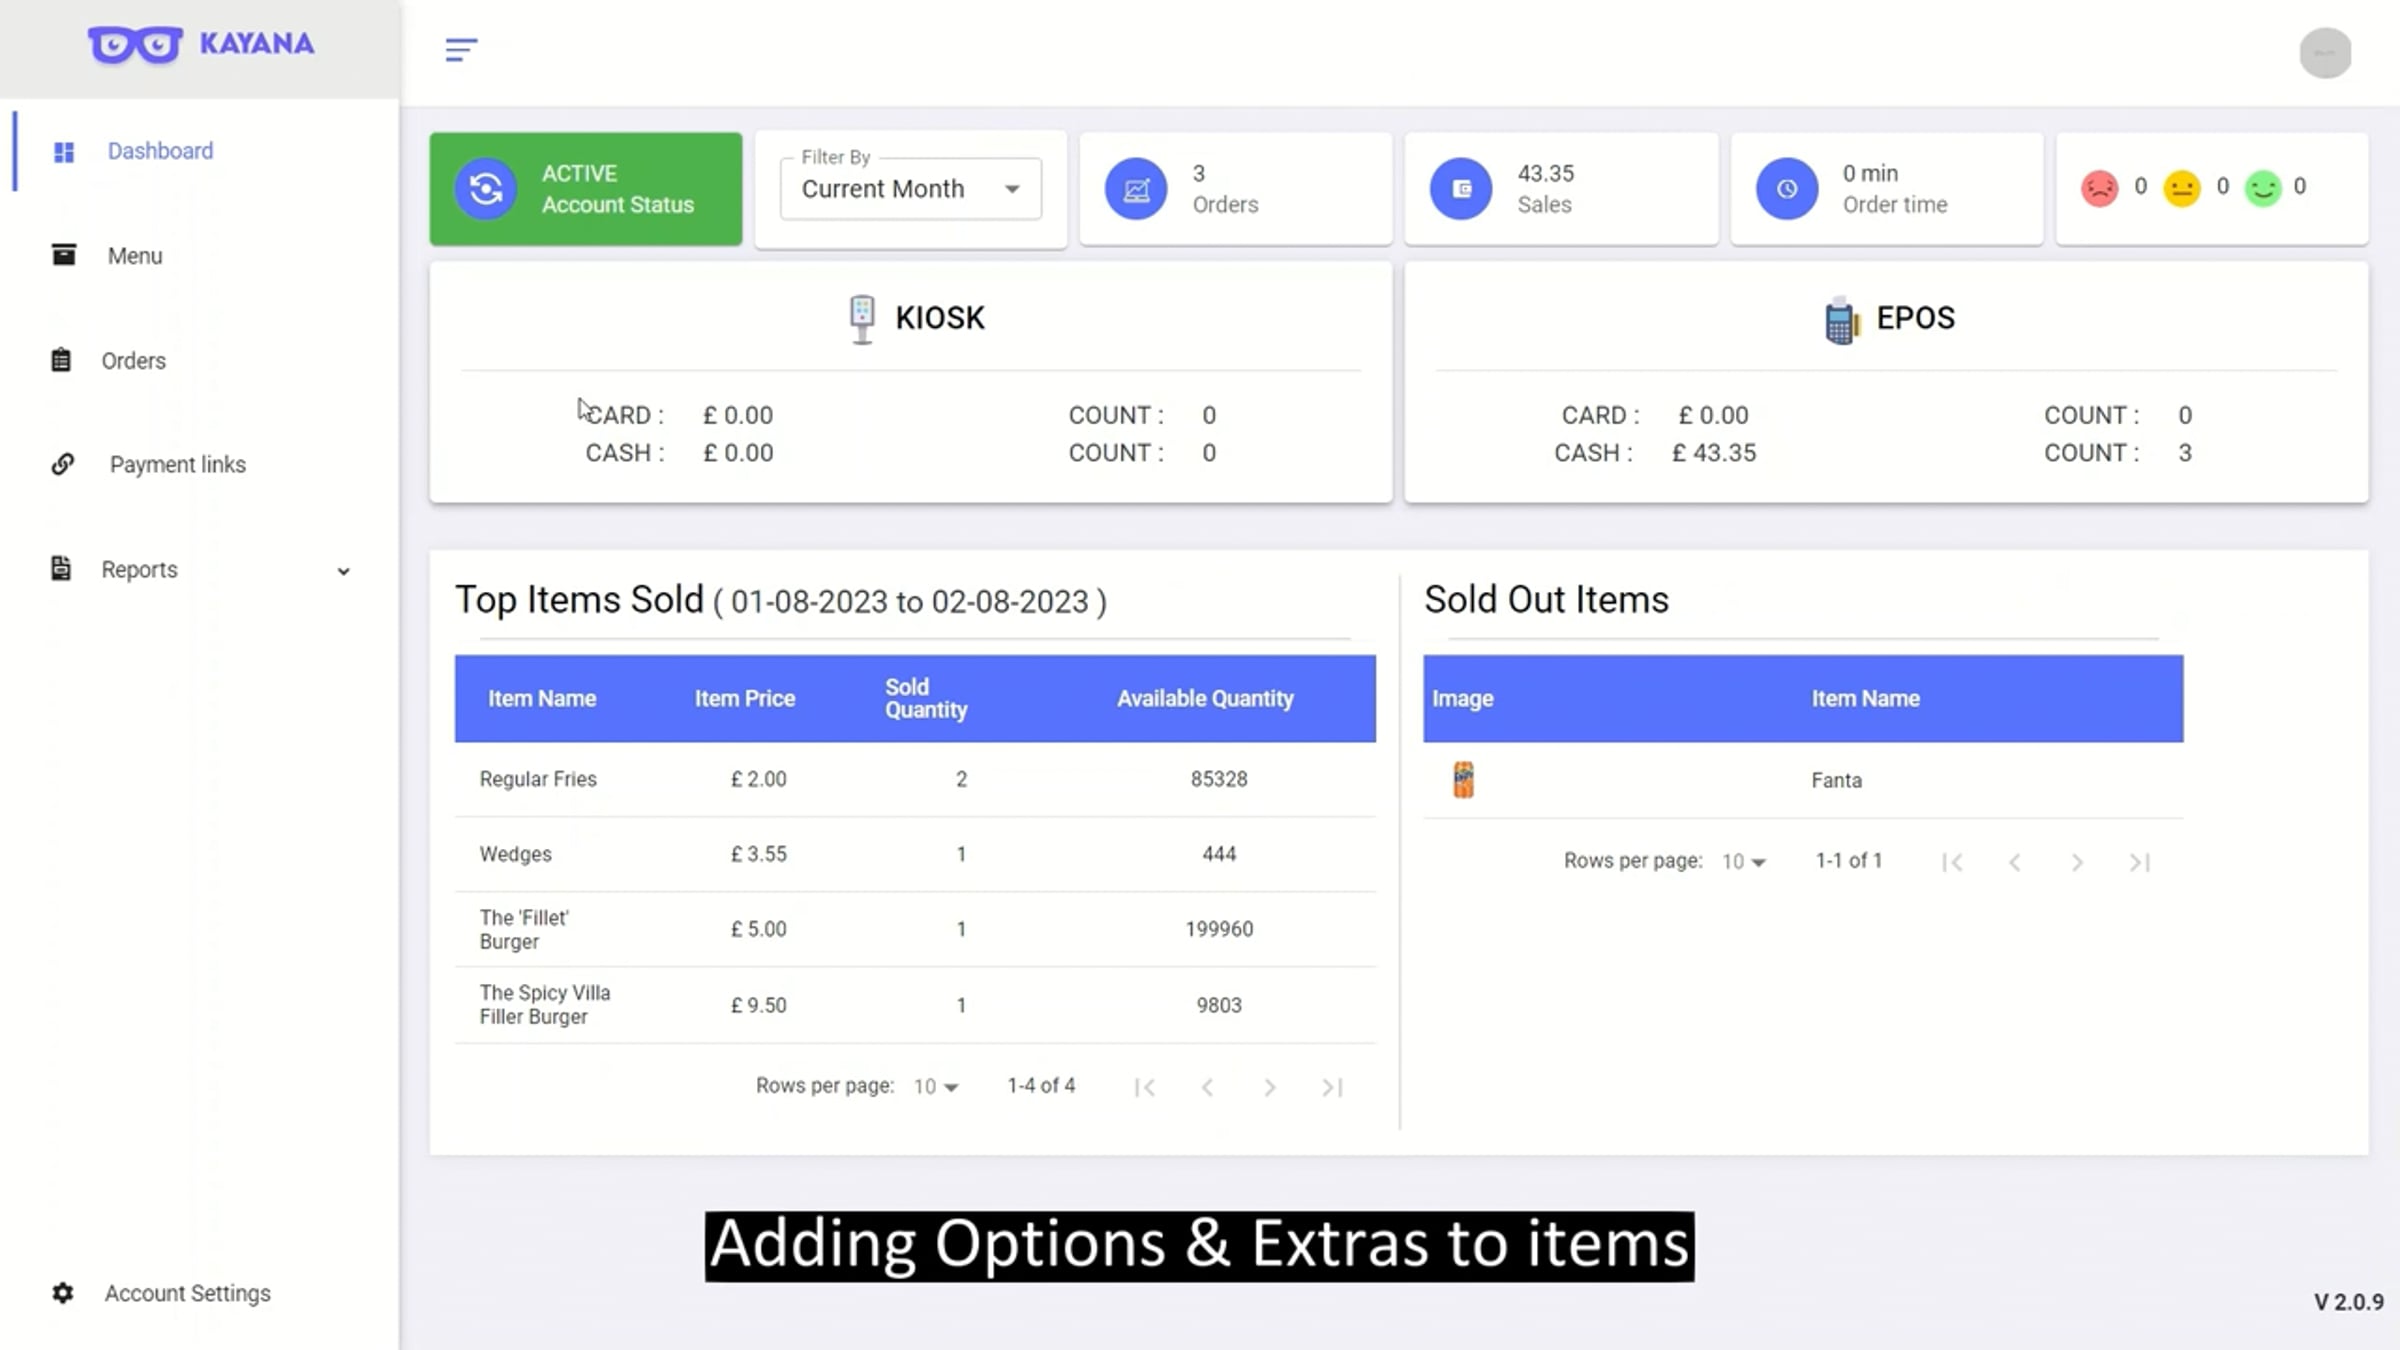Change rows per page in Sold Out table
Viewport: 2400px width, 1350px height.
point(1744,862)
